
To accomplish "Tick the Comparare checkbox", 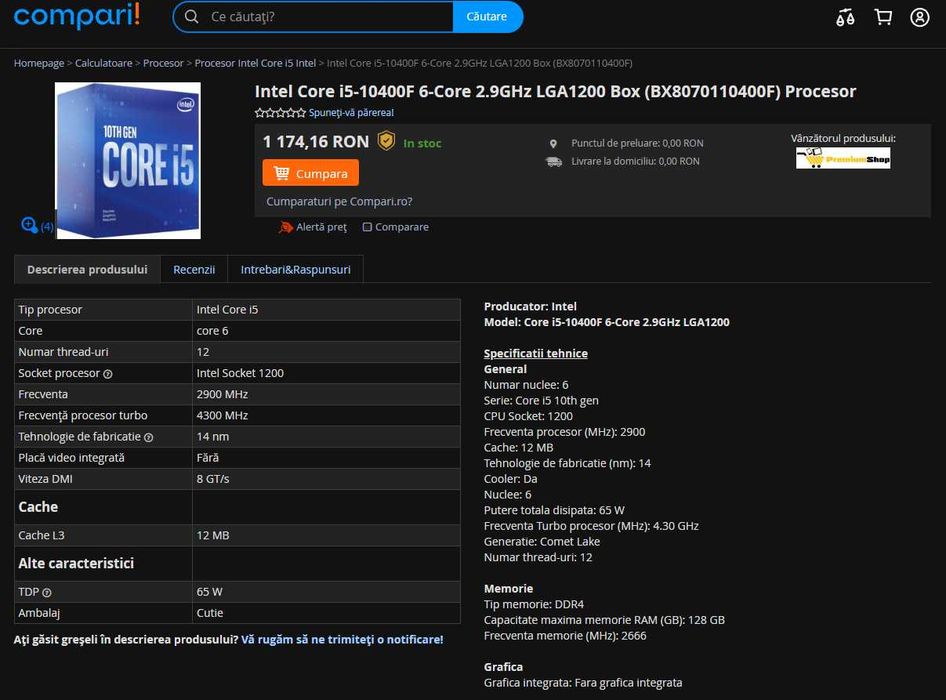I will tap(367, 227).
